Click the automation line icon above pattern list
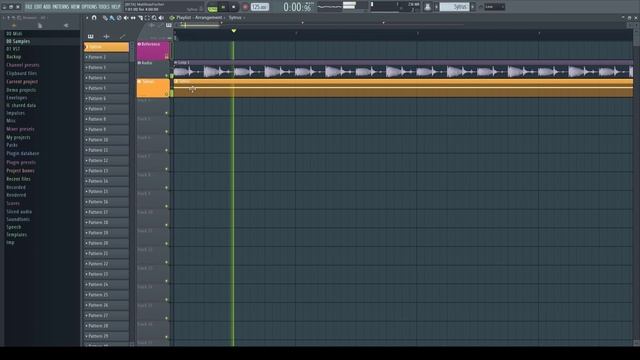 coord(122,36)
